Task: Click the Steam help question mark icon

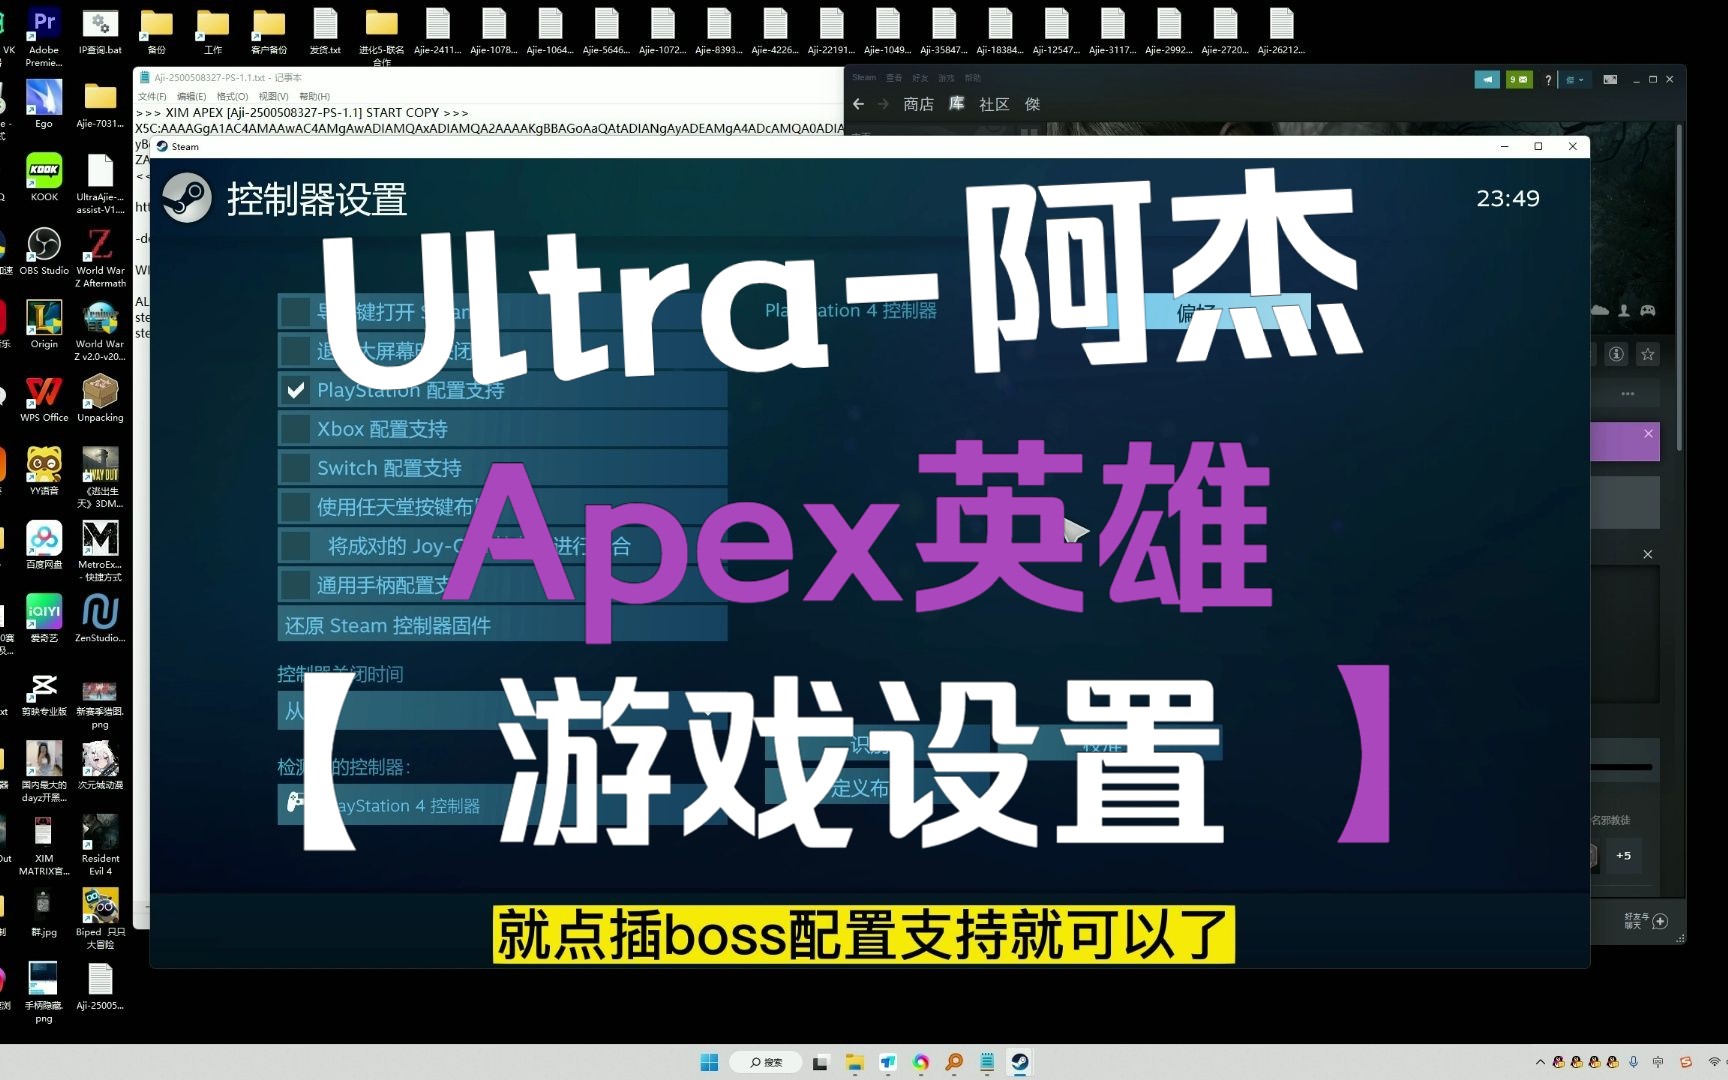Action: [x=1547, y=78]
